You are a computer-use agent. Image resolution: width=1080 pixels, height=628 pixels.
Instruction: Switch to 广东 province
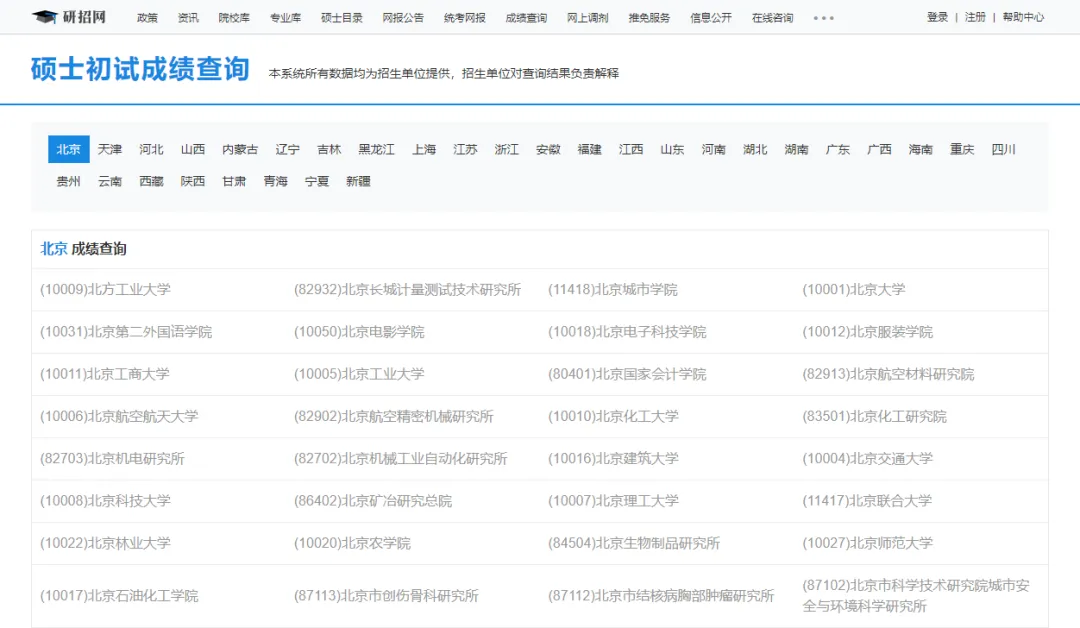[838, 149]
